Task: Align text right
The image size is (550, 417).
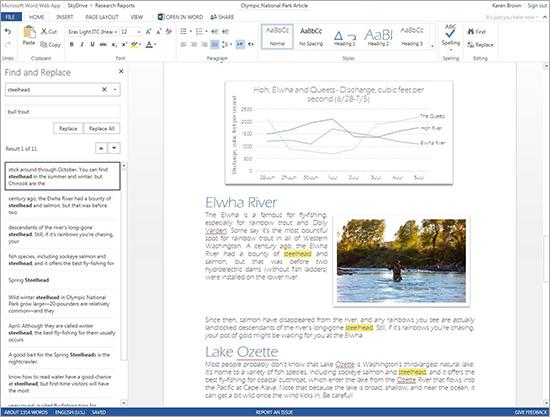Action: [204, 45]
